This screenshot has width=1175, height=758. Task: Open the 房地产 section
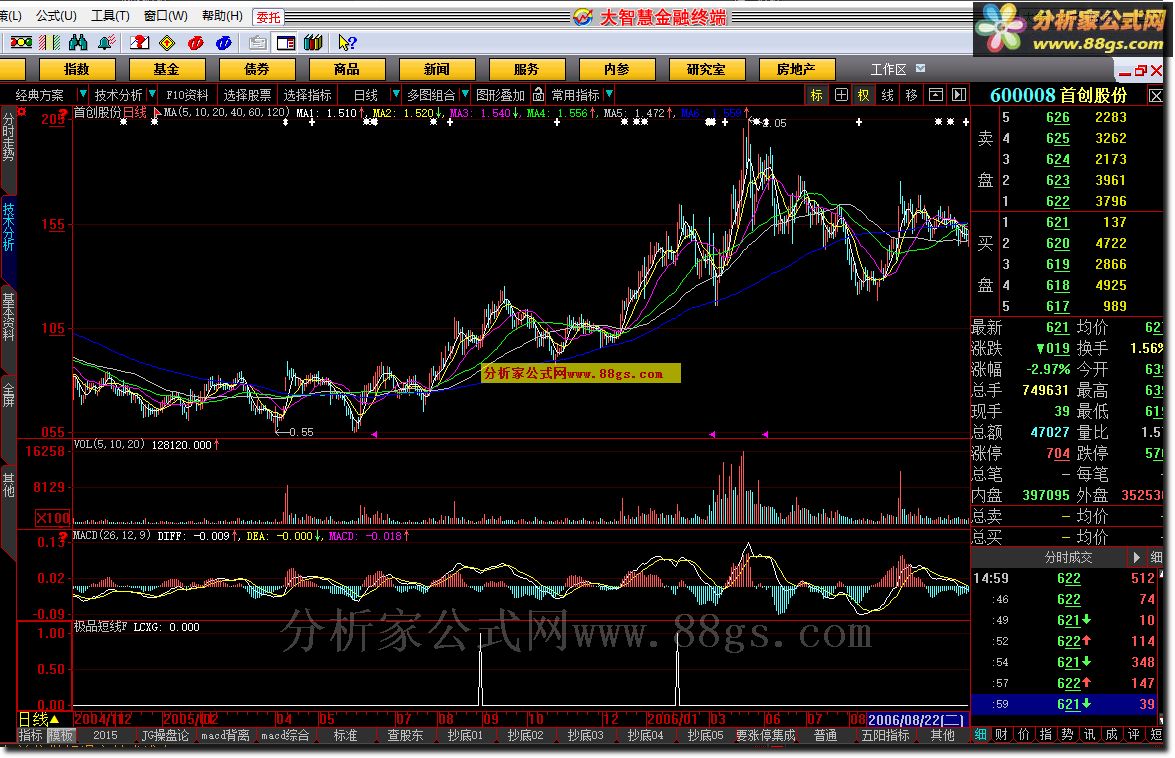(x=797, y=70)
